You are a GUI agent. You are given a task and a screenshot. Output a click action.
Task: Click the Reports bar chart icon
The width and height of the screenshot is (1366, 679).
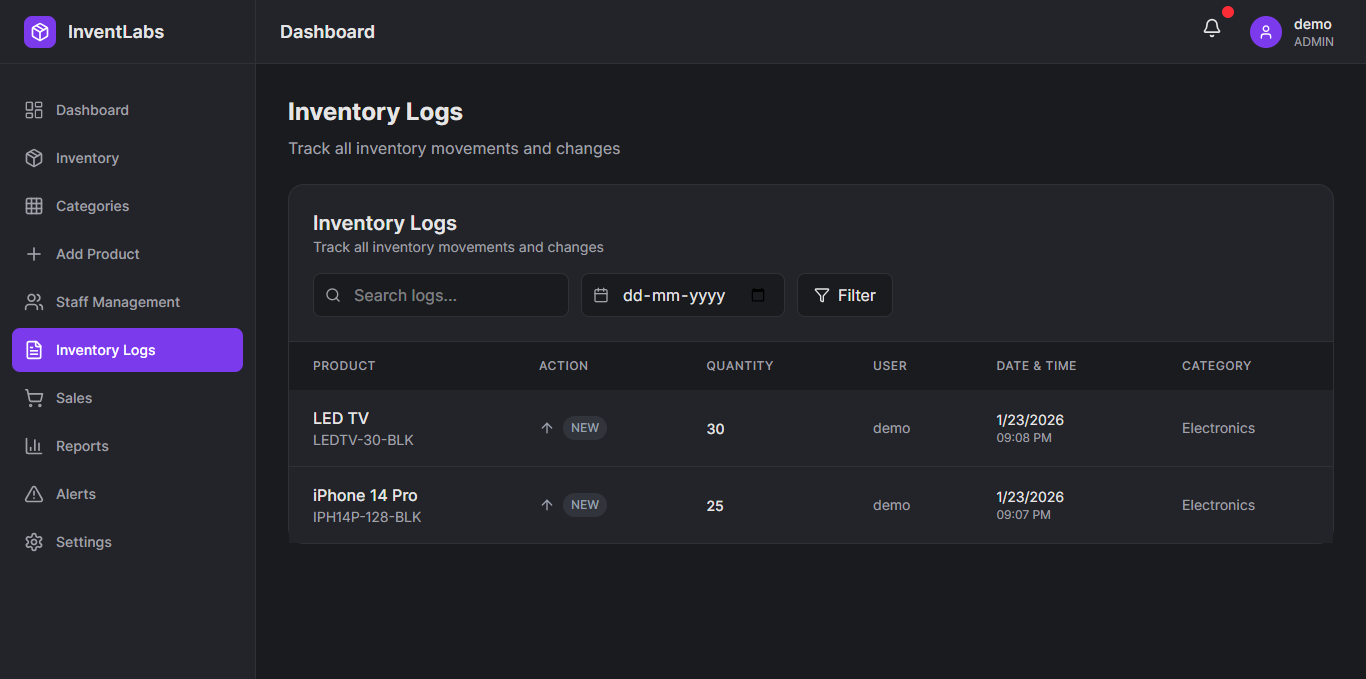pyautogui.click(x=34, y=446)
